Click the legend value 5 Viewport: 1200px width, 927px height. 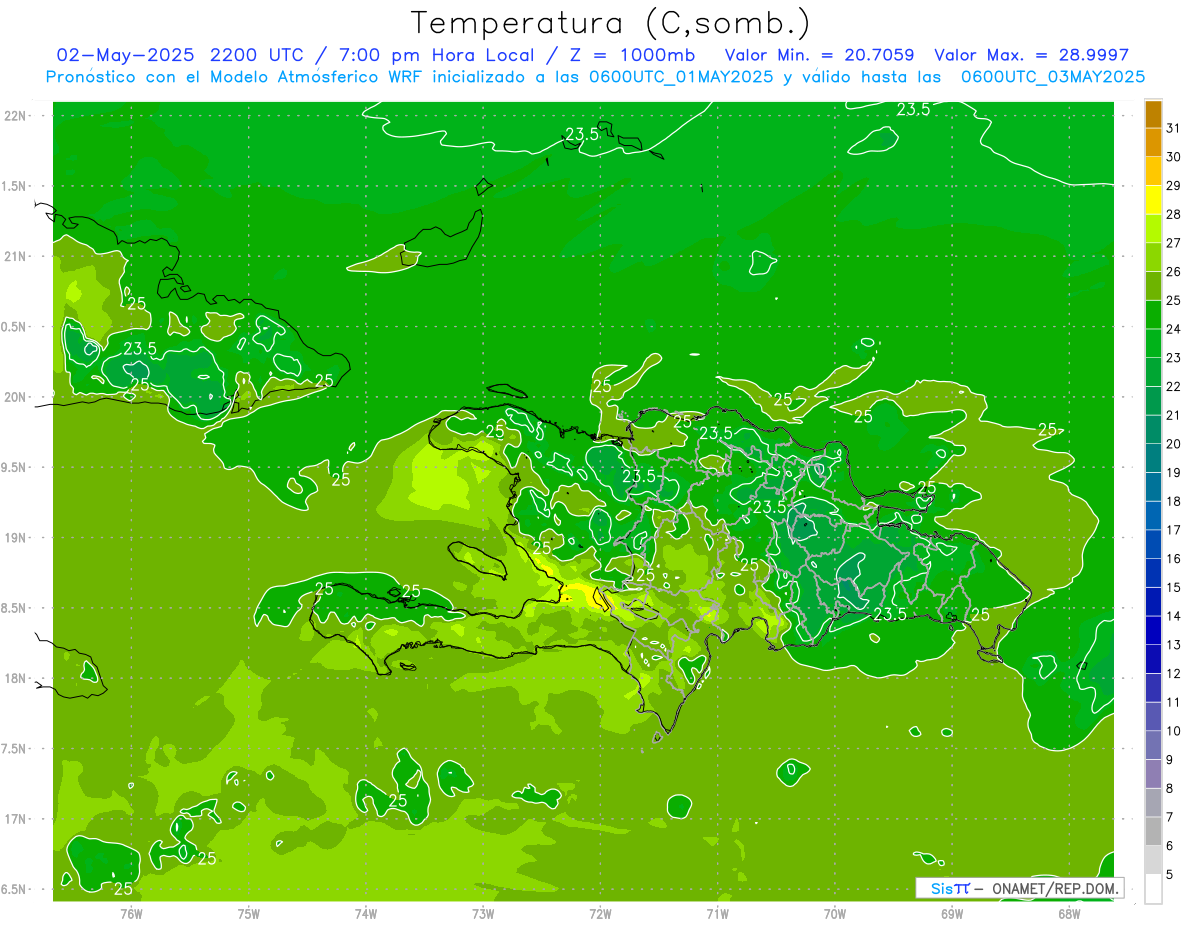[x=1170, y=875]
